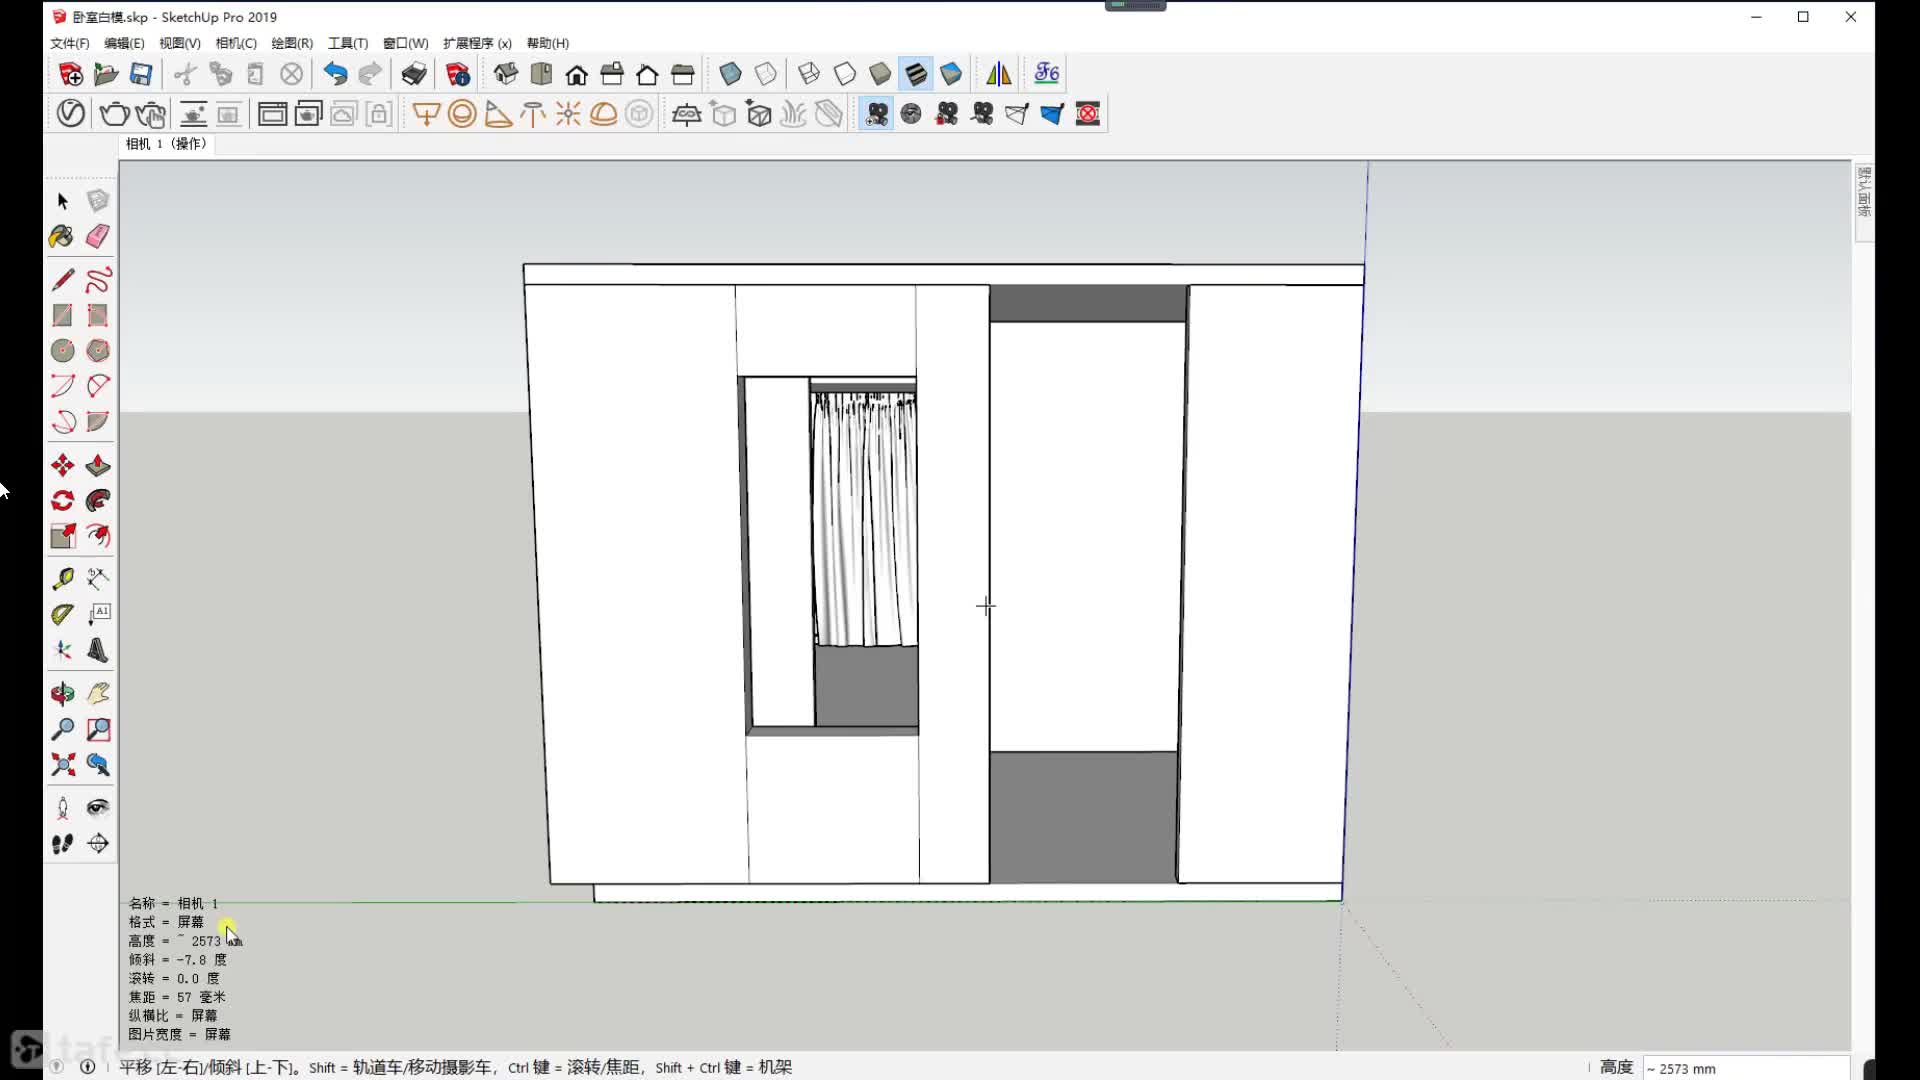Enable Shaded face style

point(880,74)
